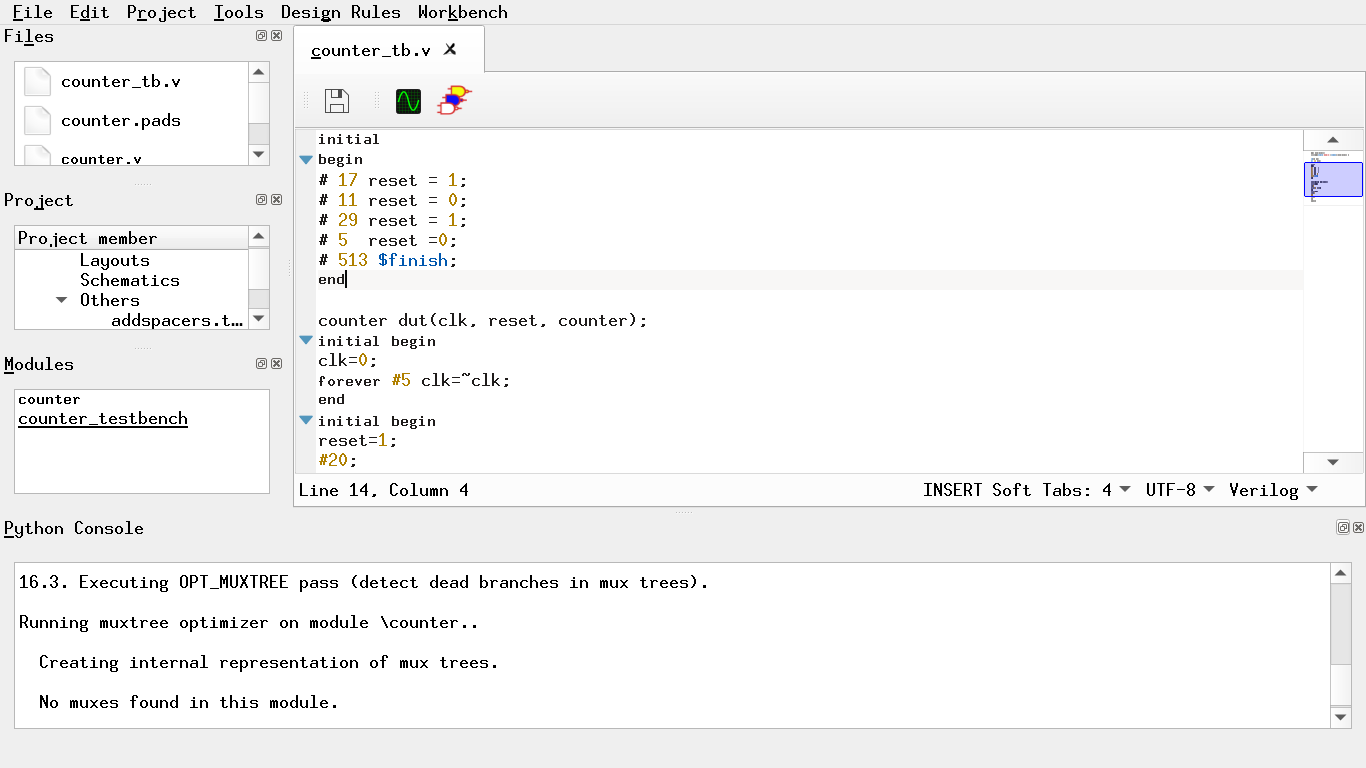Select the counter_tb.v file icon
The image size is (1366, 768).
[x=37, y=82]
